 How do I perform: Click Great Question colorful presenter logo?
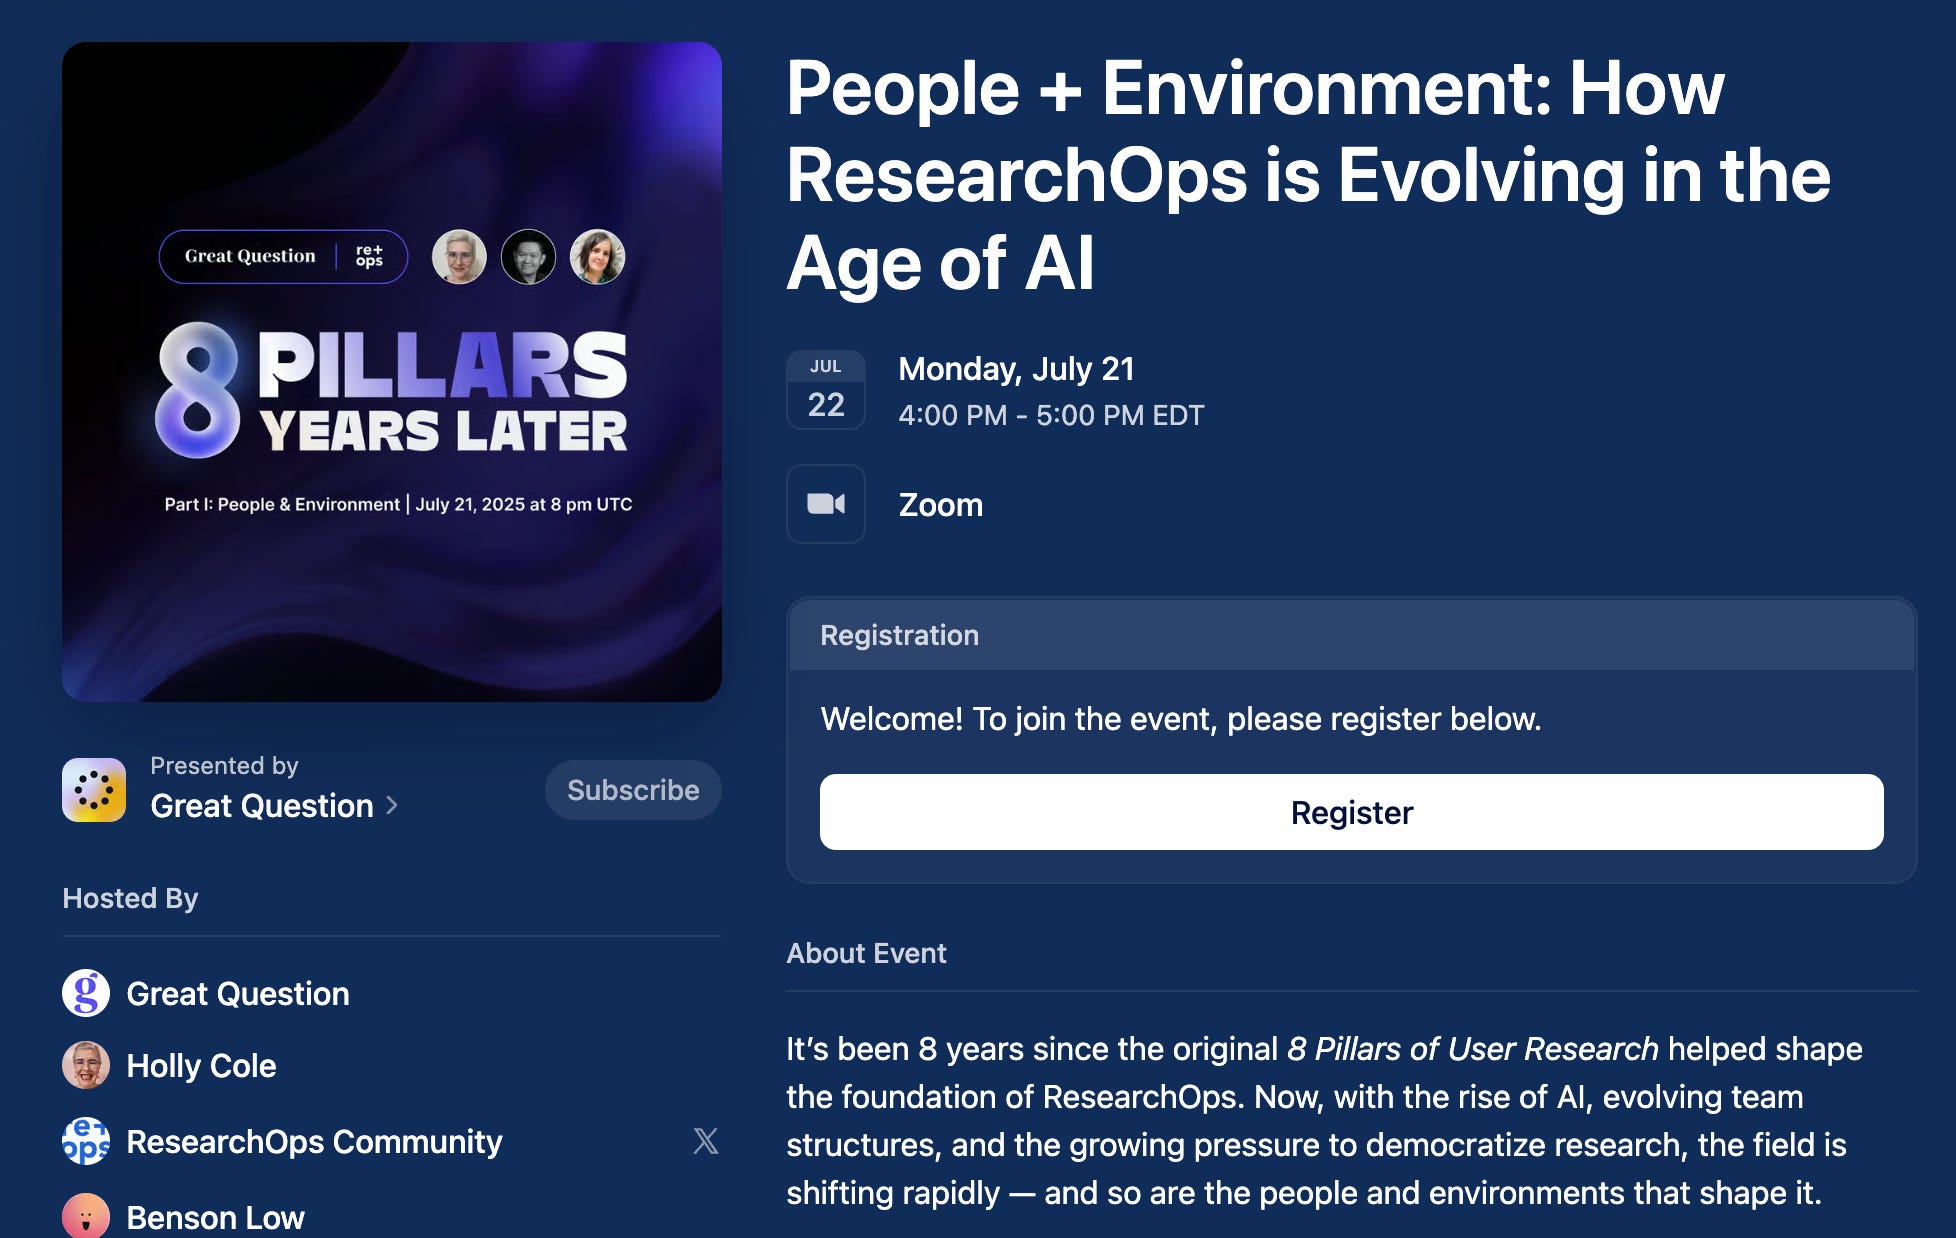point(94,790)
